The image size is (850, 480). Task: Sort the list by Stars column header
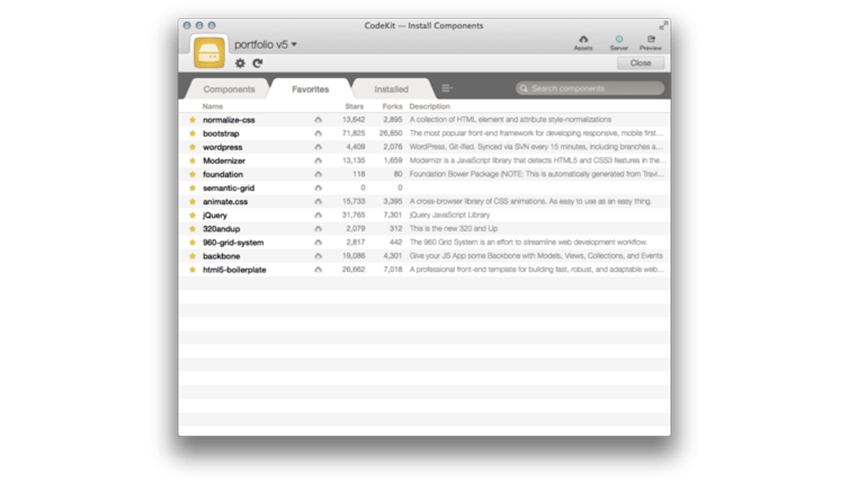[353, 106]
